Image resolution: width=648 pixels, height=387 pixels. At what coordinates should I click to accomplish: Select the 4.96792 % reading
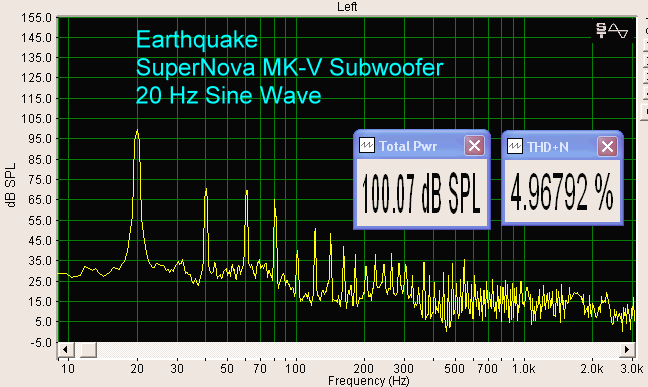pyautogui.click(x=562, y=193)
